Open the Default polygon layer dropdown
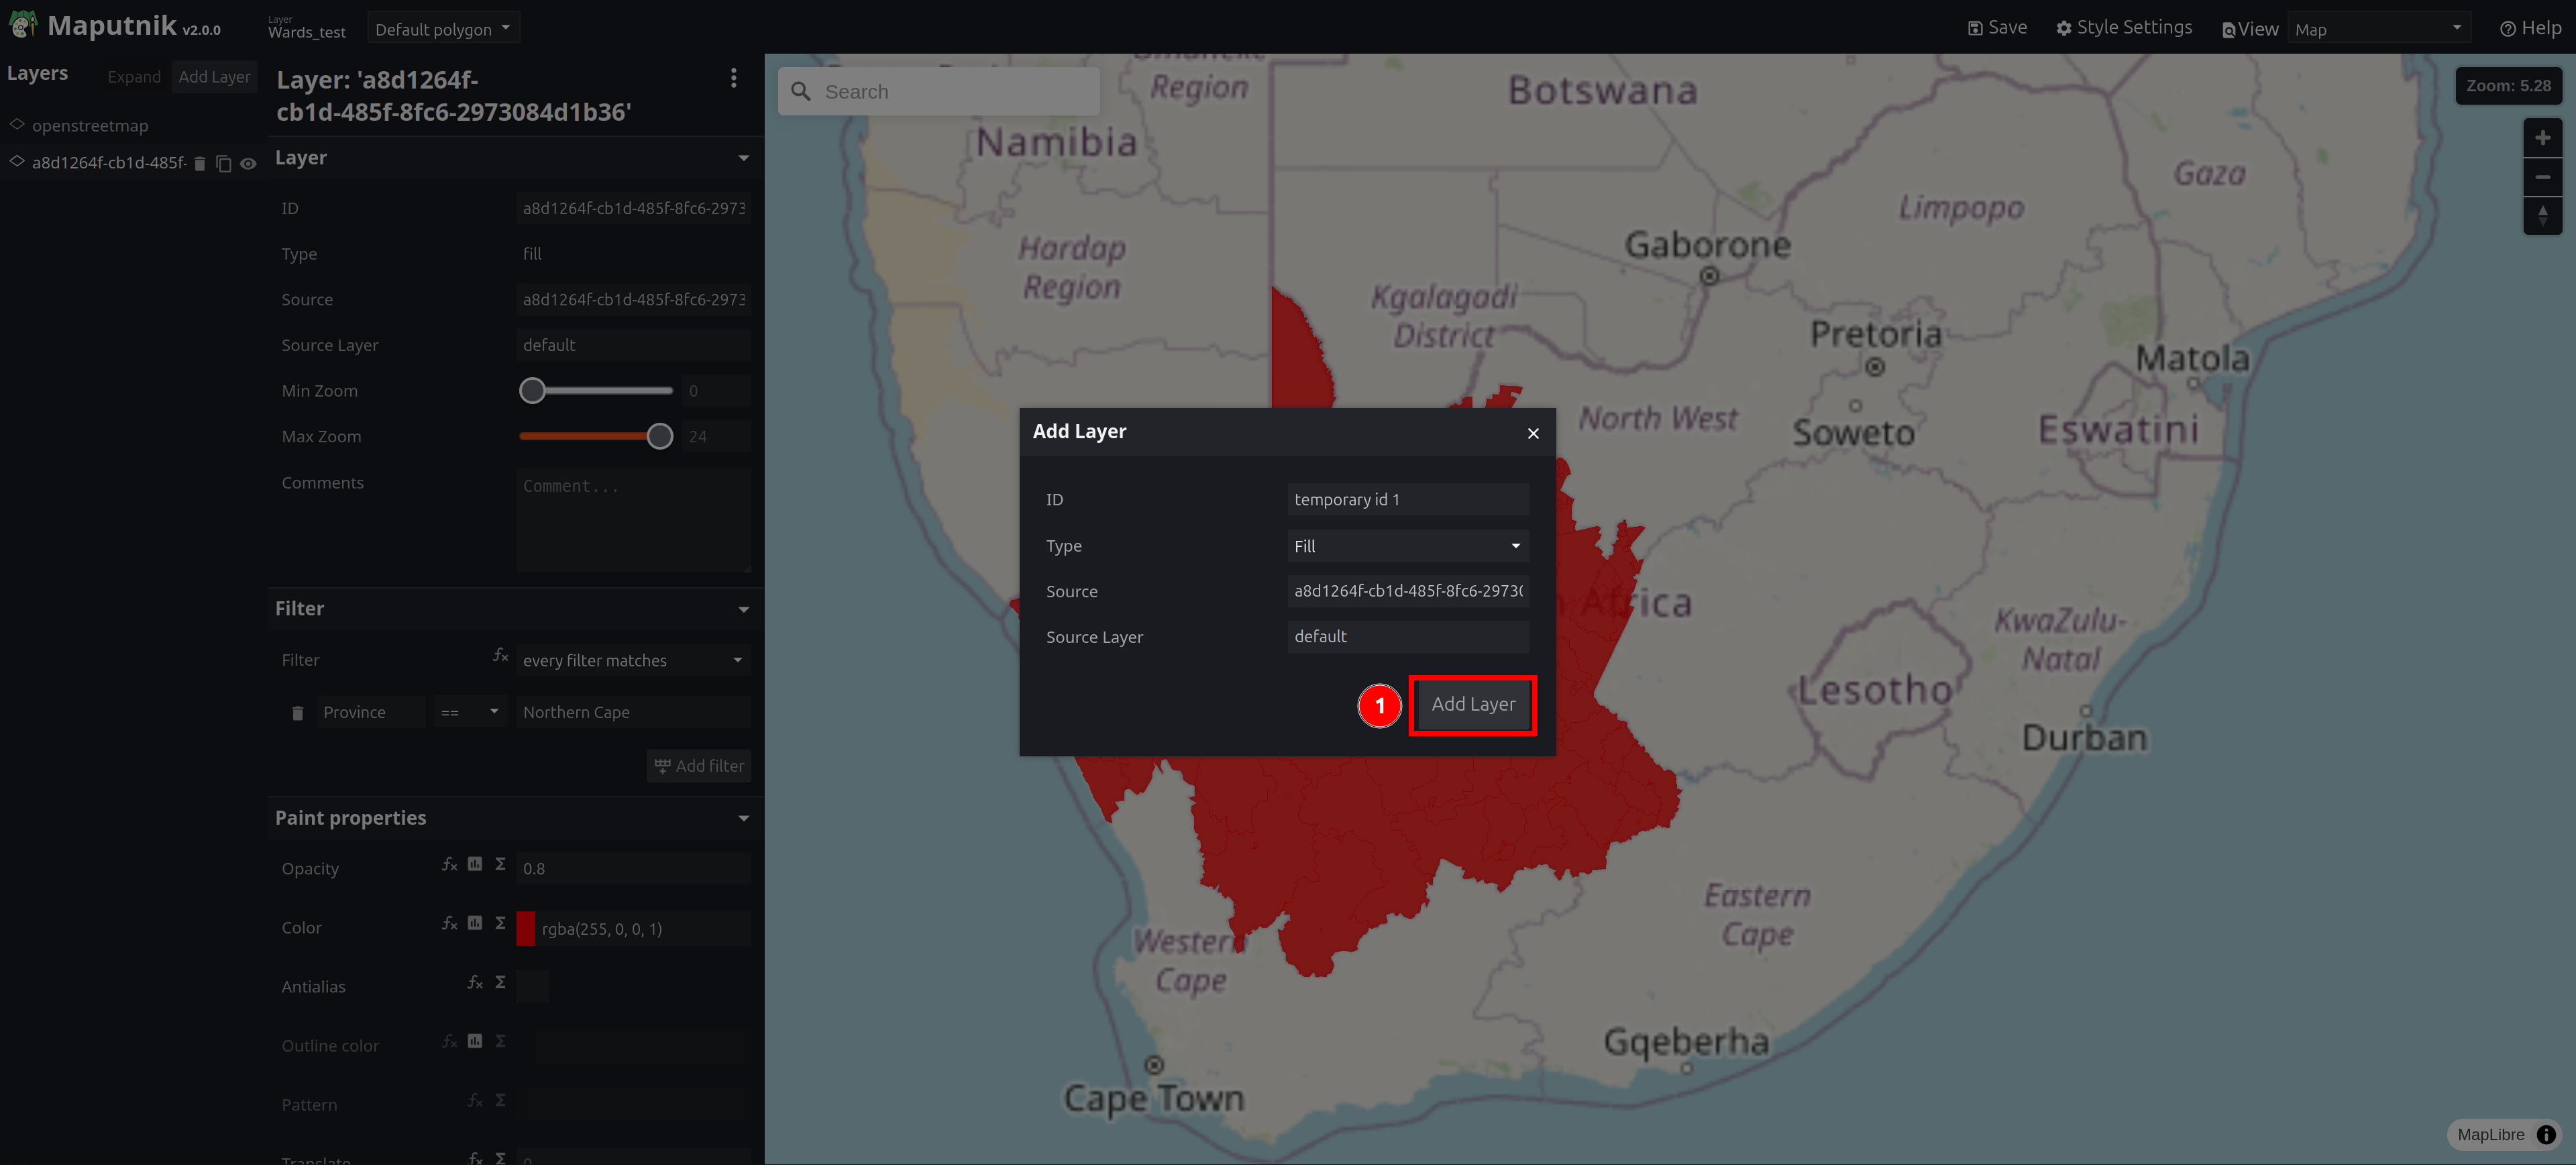 click(443, 29)
